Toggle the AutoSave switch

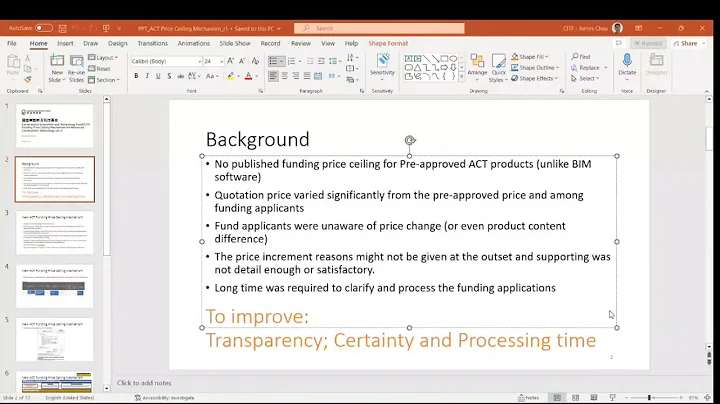44,28
